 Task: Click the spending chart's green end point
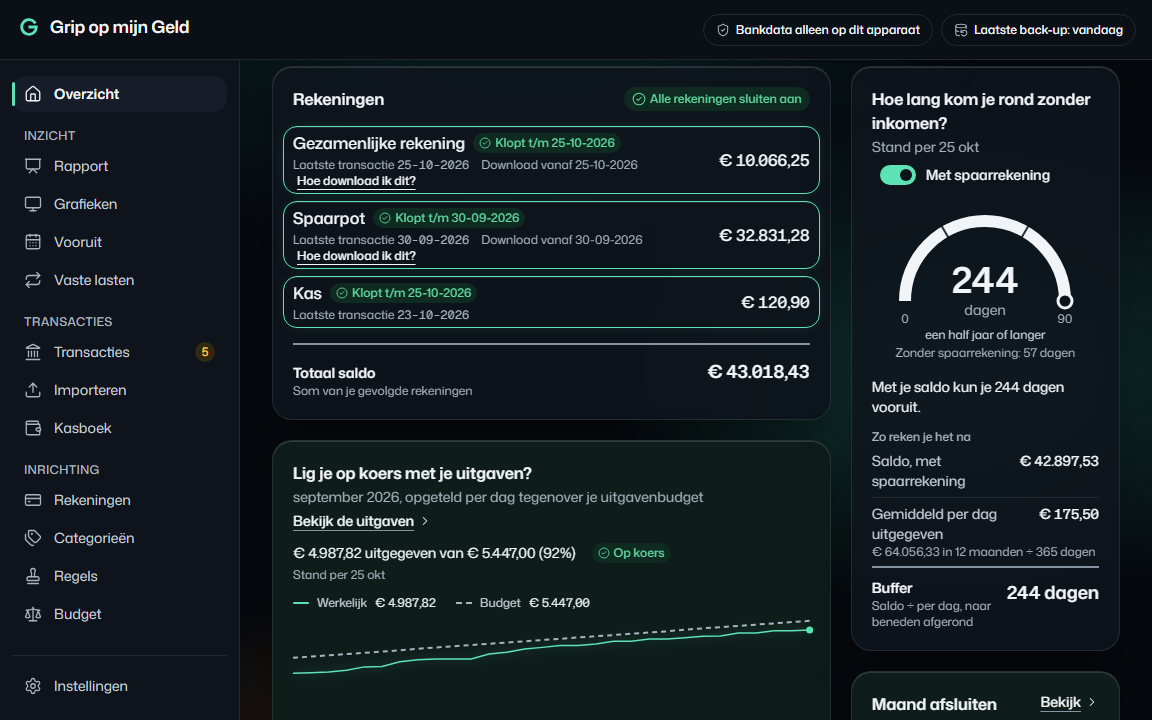coord(810,630)
